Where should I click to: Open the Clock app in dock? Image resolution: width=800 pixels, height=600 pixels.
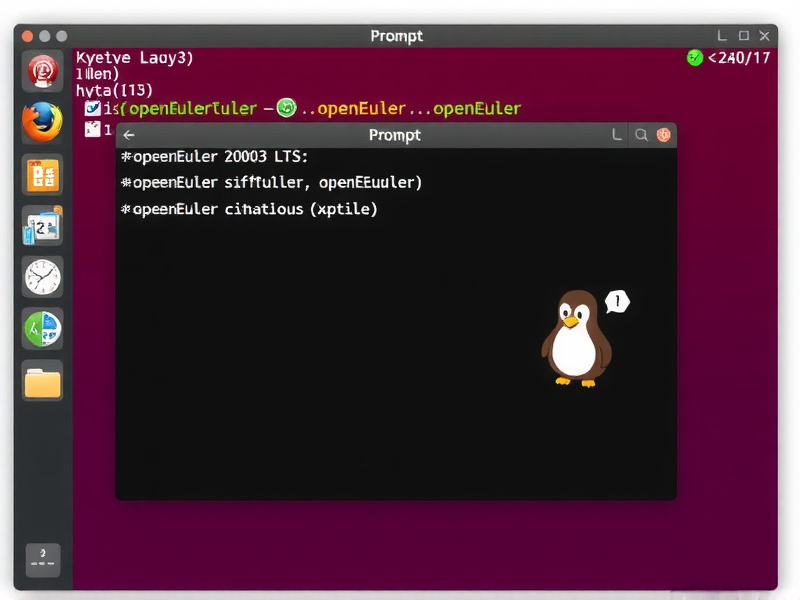click(42, 276)
